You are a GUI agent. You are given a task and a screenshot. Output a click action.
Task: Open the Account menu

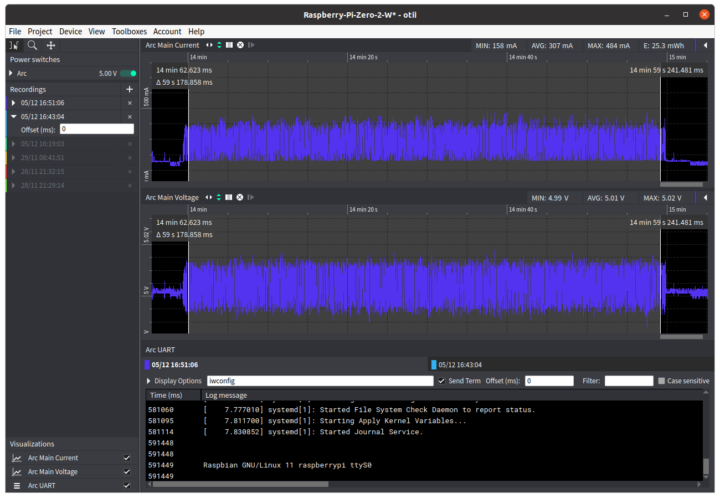pos(167,31)
